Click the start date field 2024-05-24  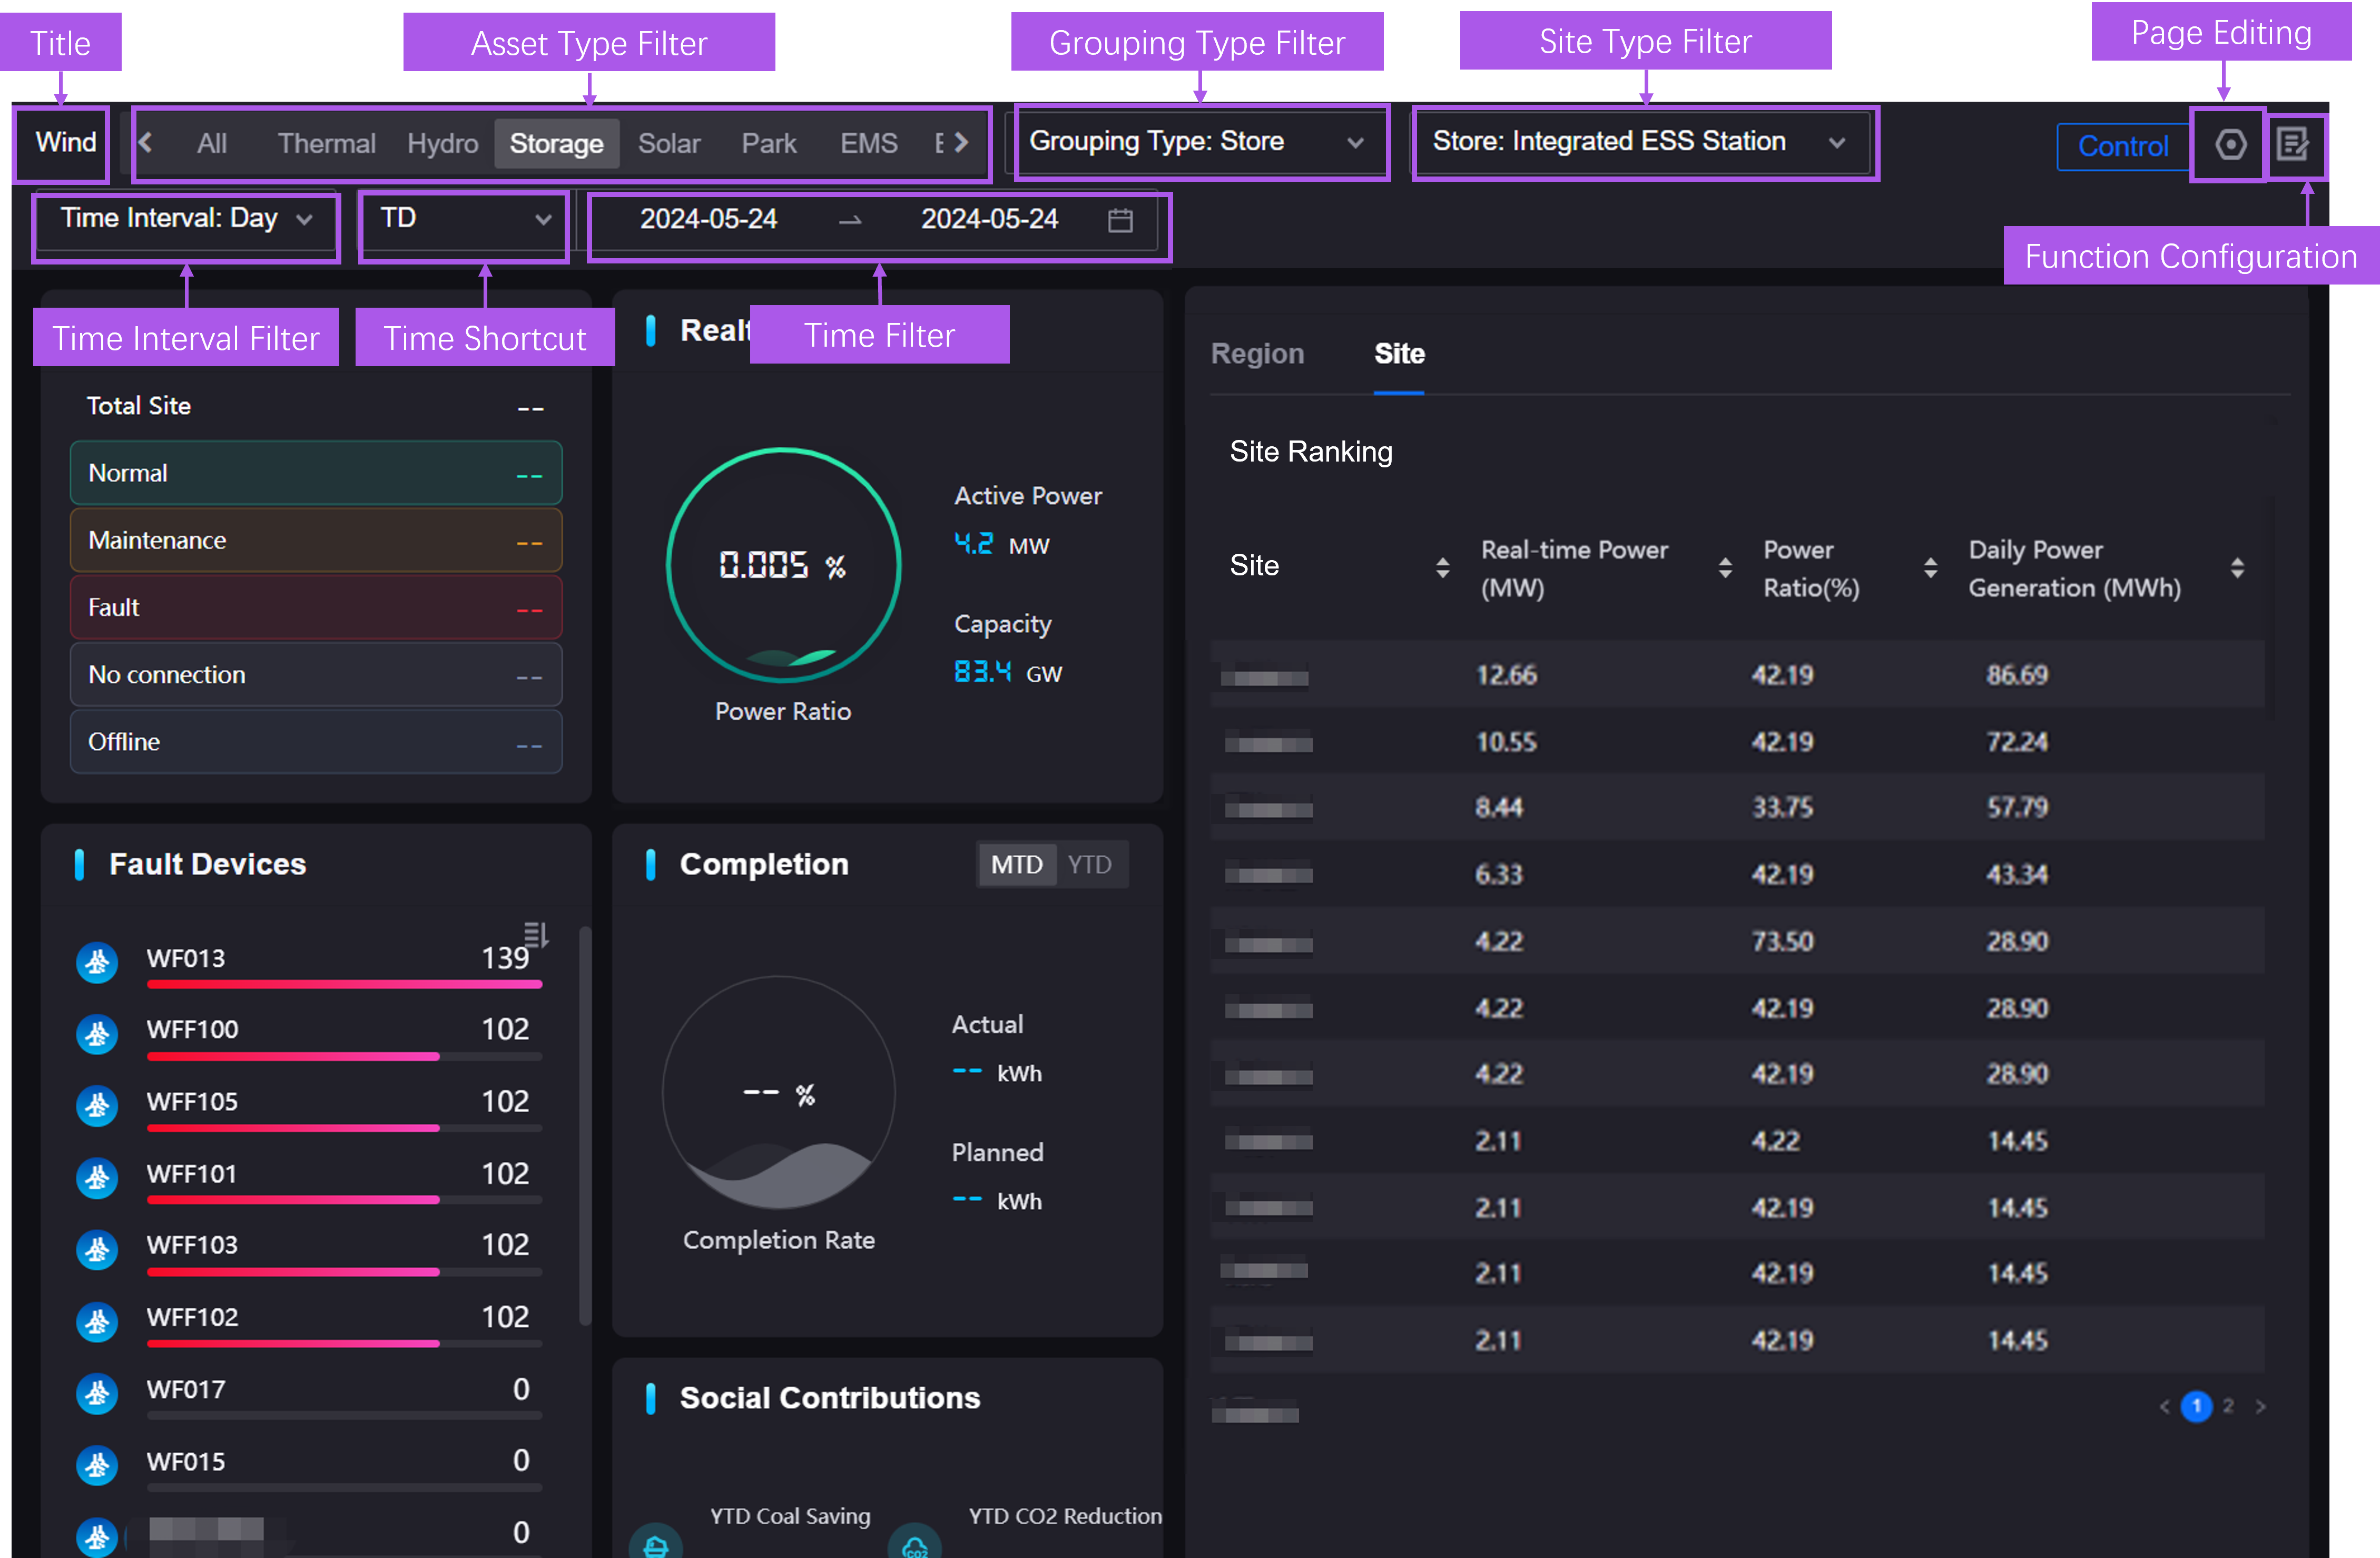coord(710,219)
